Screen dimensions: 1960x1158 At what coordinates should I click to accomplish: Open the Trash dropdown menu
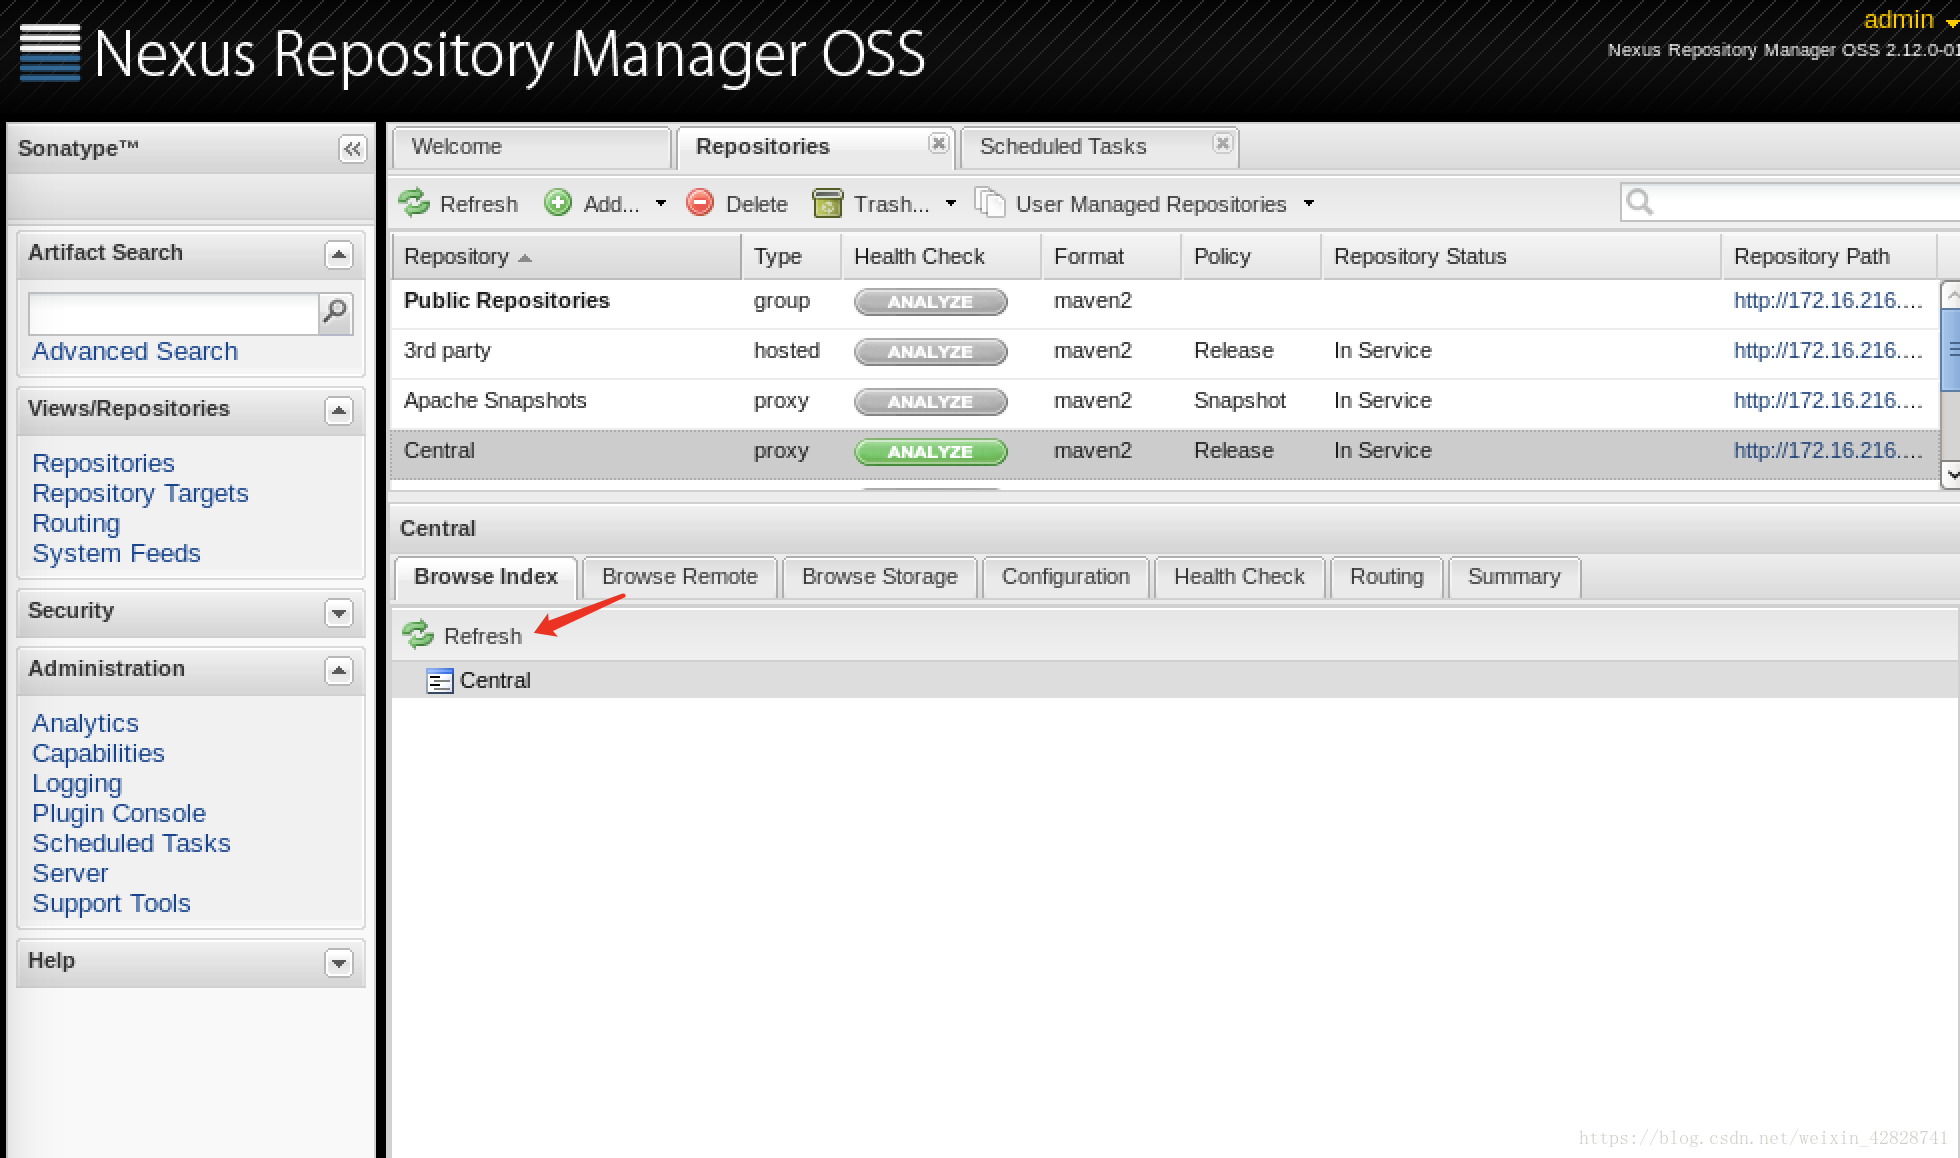884,204
